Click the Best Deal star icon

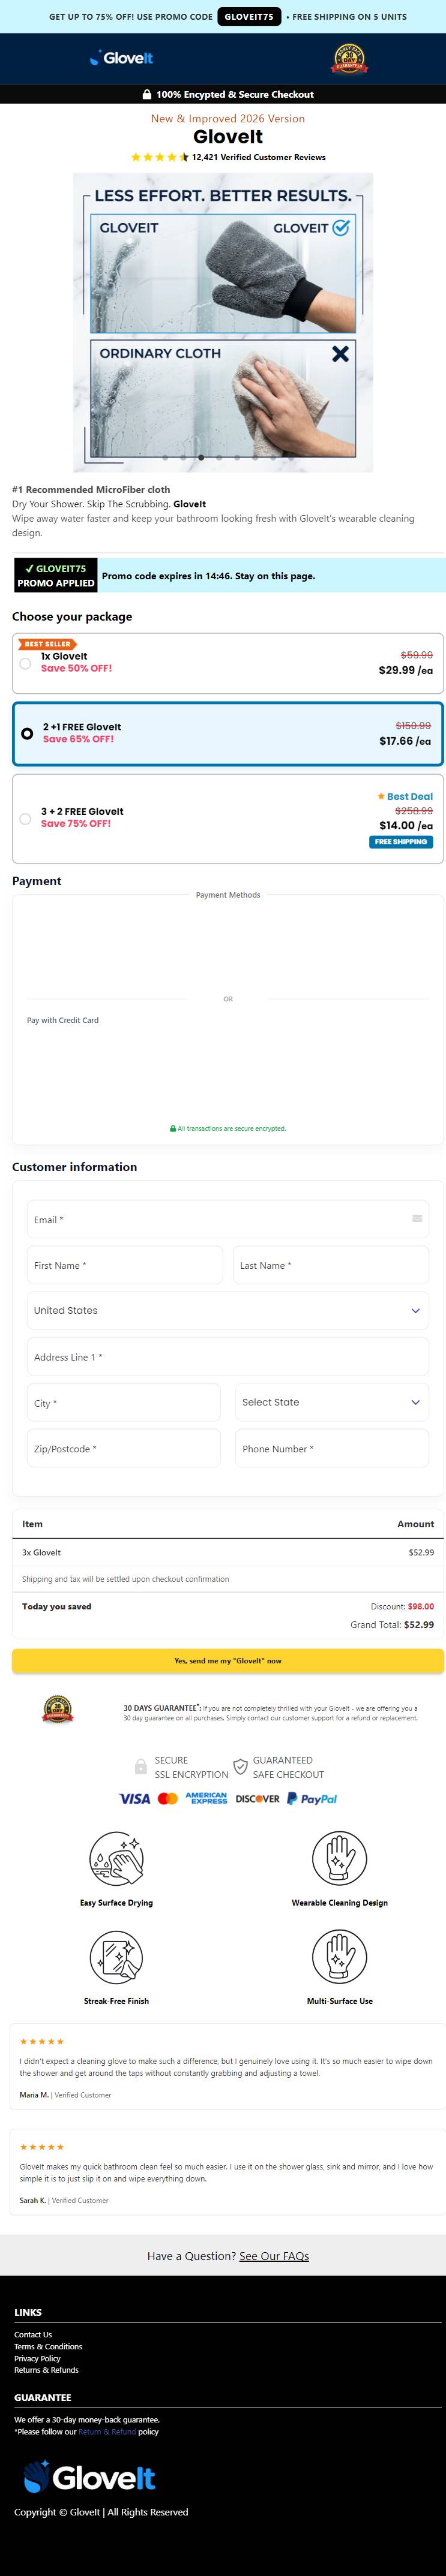coord(380,796)
